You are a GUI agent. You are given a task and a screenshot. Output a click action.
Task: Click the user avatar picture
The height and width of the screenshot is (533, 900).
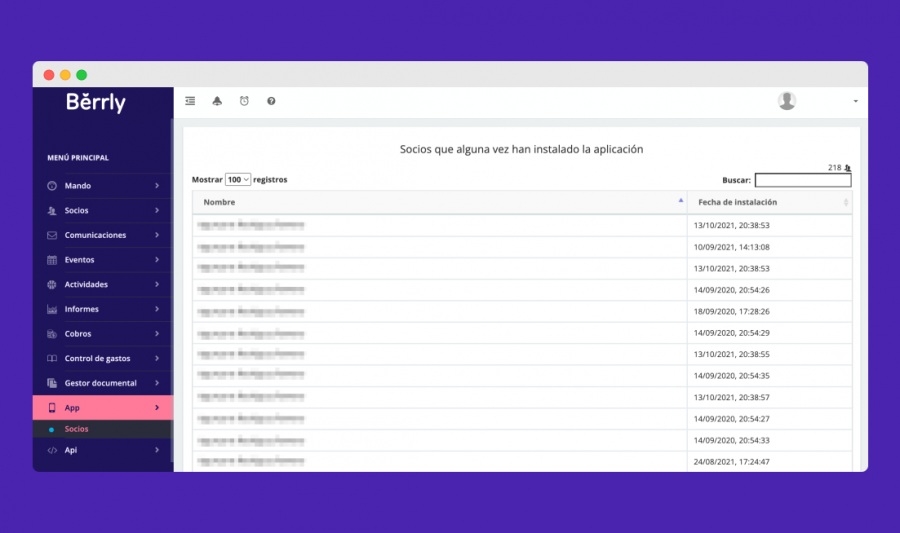pyautogui.click(x=786, y=100)
